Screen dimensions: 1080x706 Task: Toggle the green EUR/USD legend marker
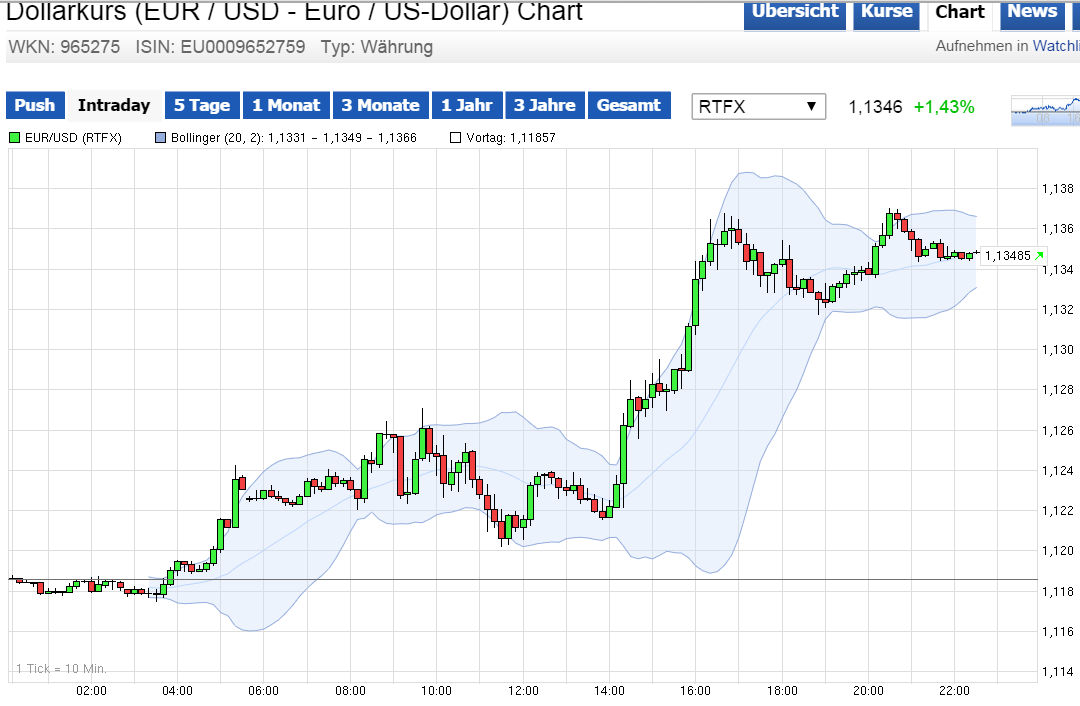tap(13, 139)
